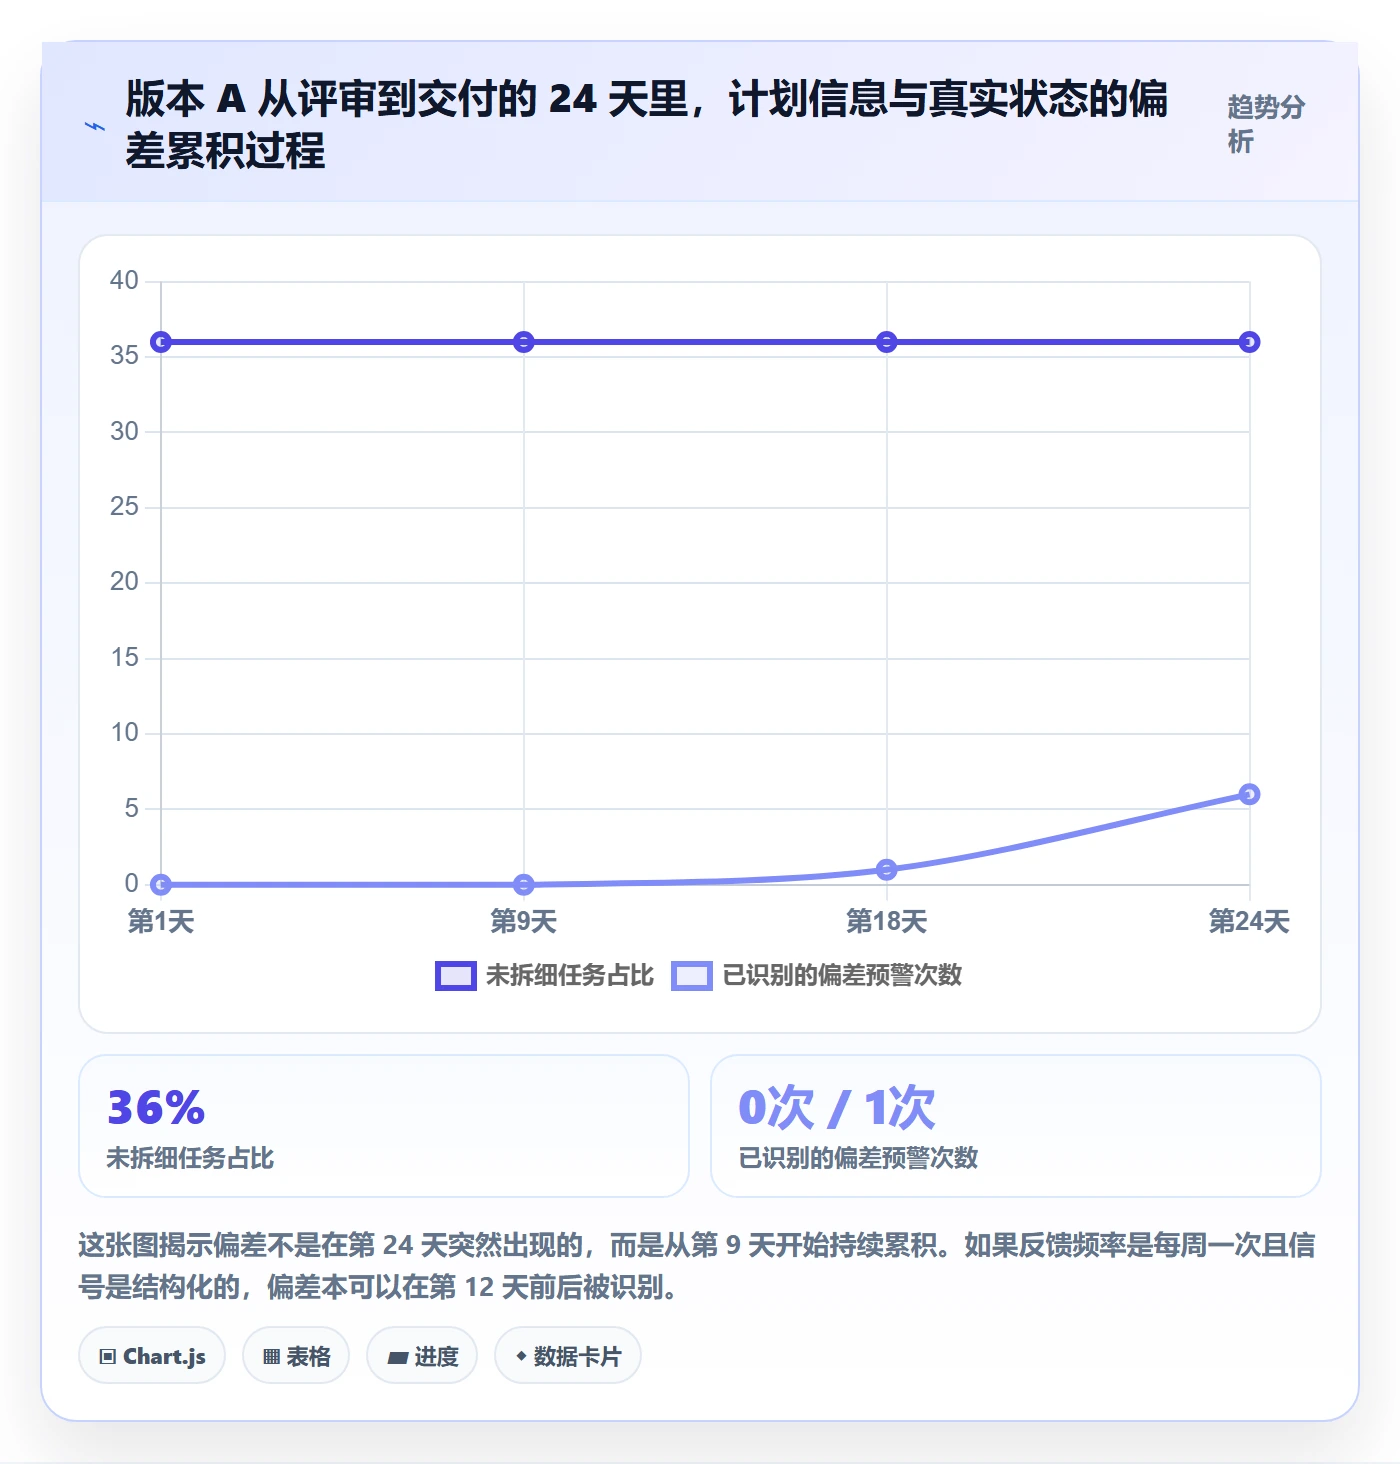Image resolution: width=1400 pixels, height=1464 pixels.
Task: Click the 0次 / 1次 stat value
Action: click(x=837, y=1107)
